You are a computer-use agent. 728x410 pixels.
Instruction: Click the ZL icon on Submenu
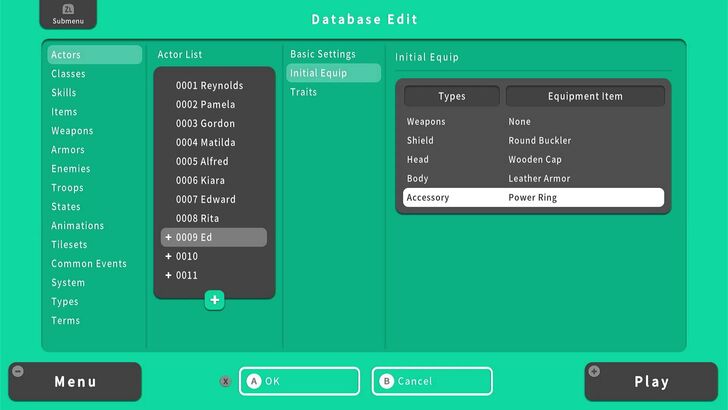coord(68,9)
